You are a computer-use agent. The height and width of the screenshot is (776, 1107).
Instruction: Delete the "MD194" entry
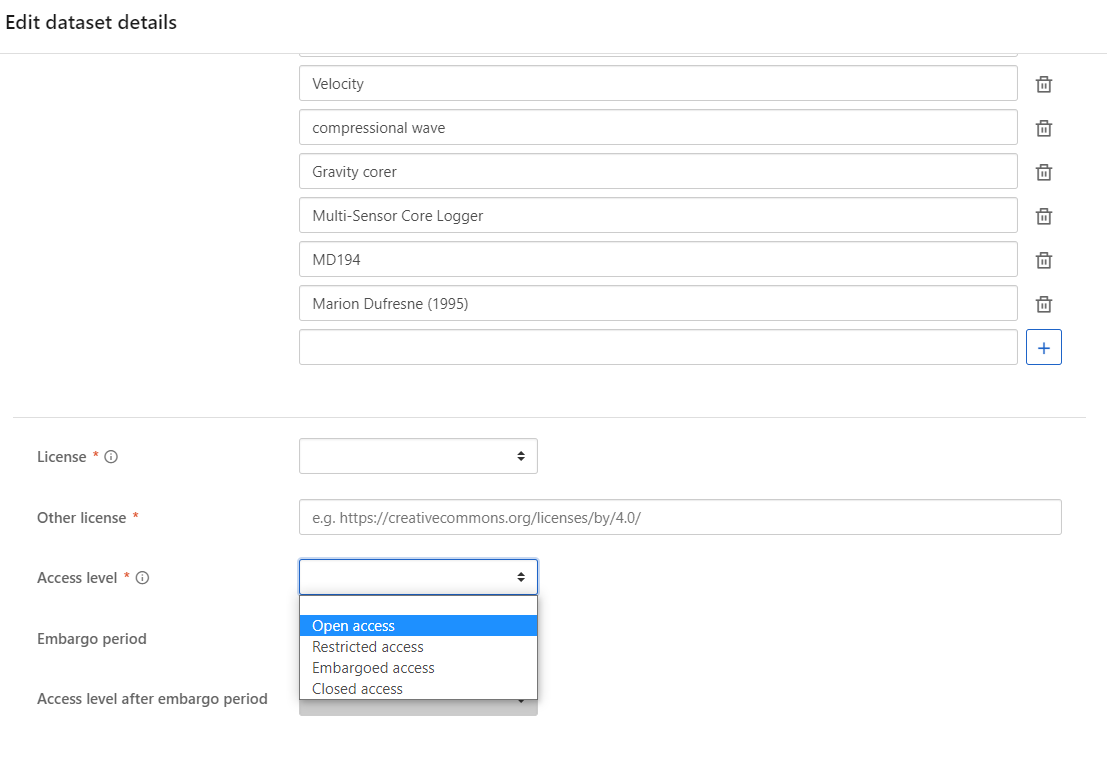pyautogui.click(x=1043, y=259)
